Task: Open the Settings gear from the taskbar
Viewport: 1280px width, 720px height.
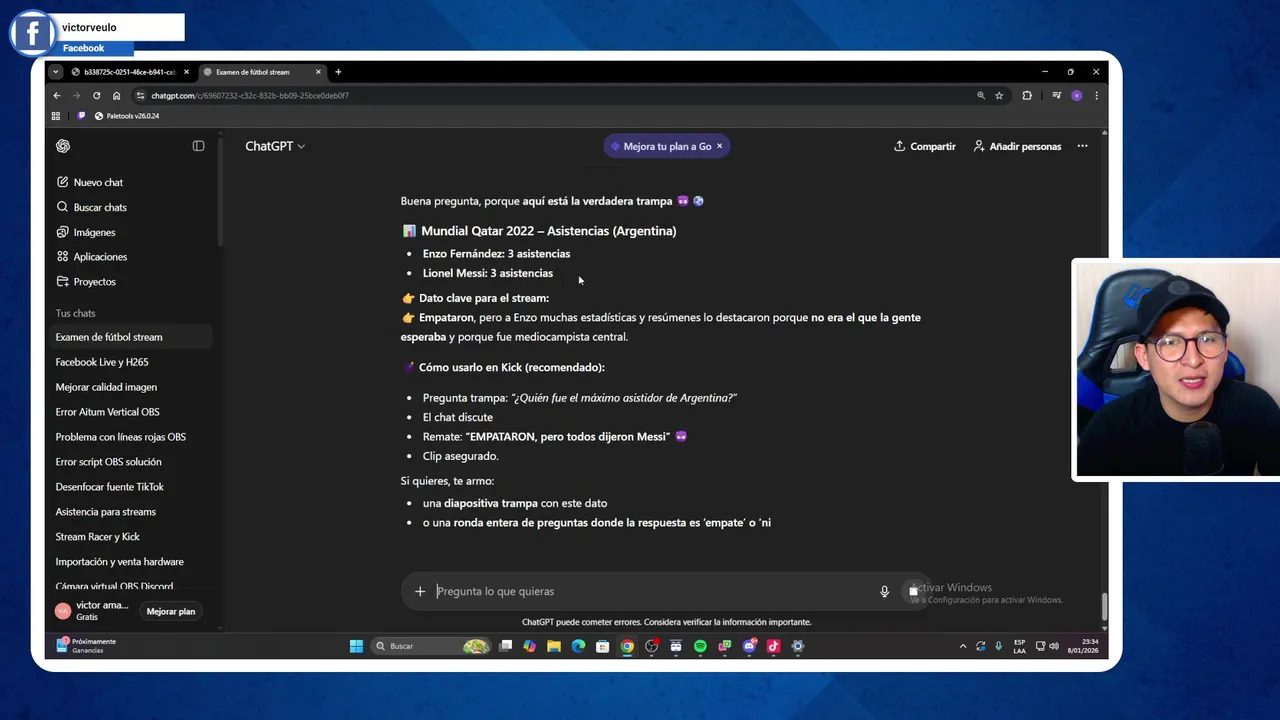Action: 797,646
